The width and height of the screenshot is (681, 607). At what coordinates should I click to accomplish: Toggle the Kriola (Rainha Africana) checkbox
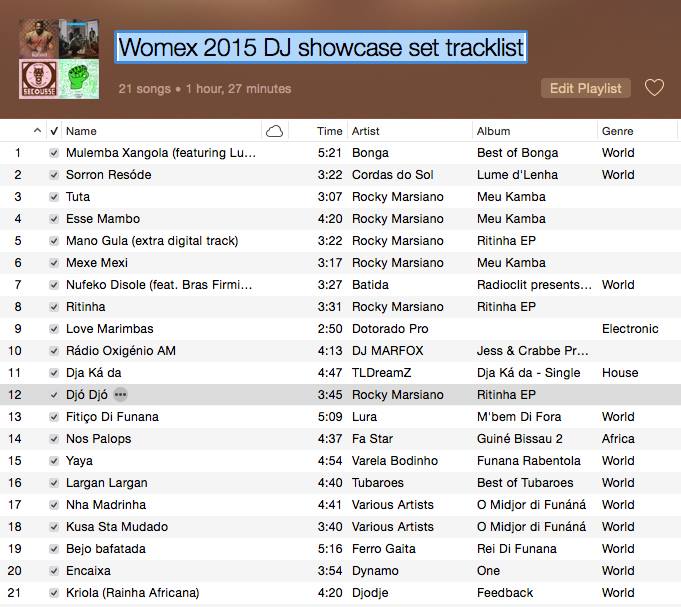pos(54,593)
